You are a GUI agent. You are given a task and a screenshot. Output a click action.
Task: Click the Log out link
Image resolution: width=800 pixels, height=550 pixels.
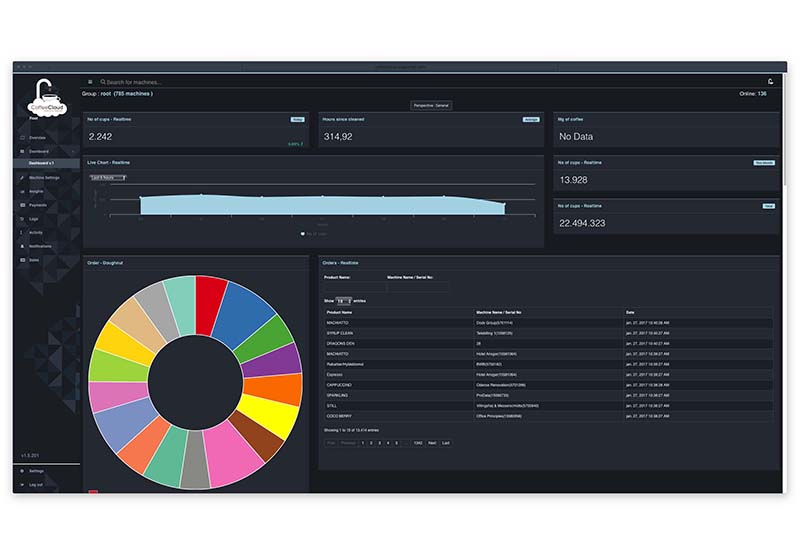coord(36,483)
